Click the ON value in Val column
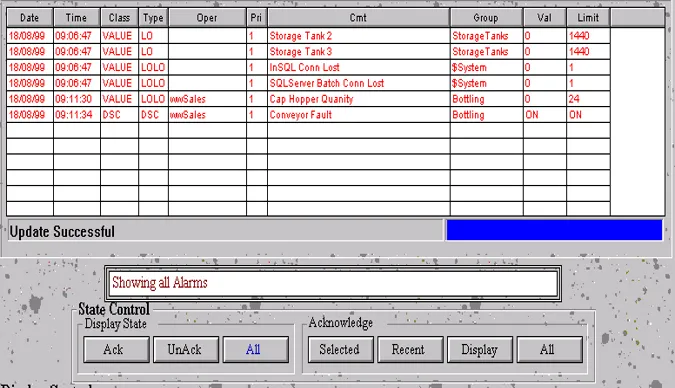Screen dimensions: 675x388 click(532, 115)
